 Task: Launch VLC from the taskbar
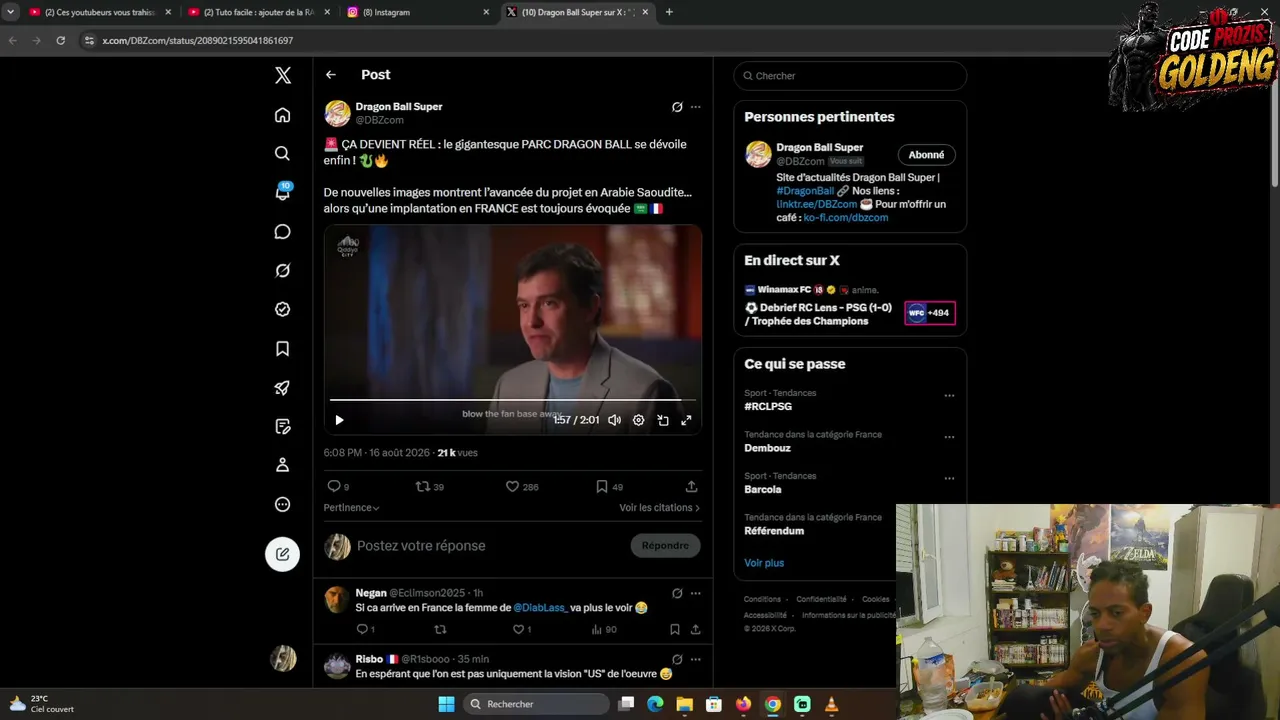coord(831,704)
